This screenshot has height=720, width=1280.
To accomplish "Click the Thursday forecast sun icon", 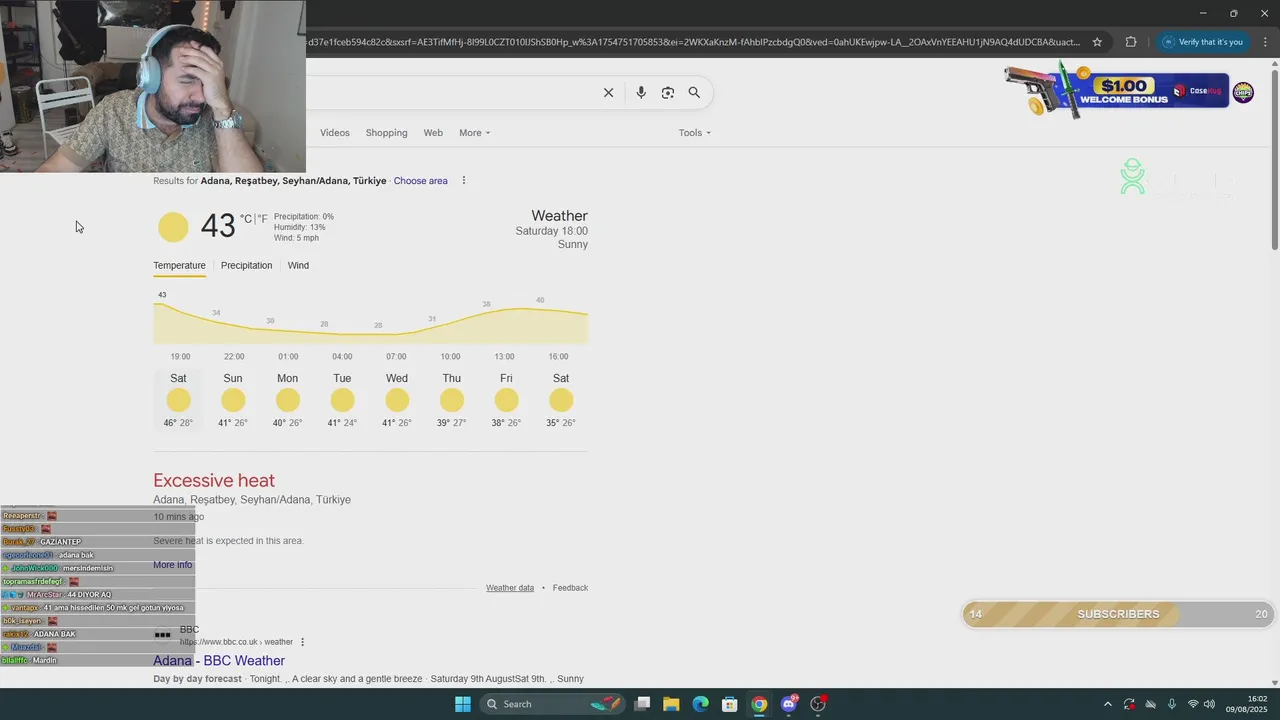I will coord(452,400).
